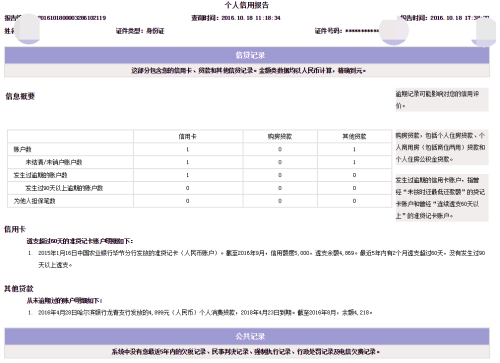
Task: Click the sentence starting '系统中没有您最近5年内的欠税记录'
Action: (x=246, y=352)
